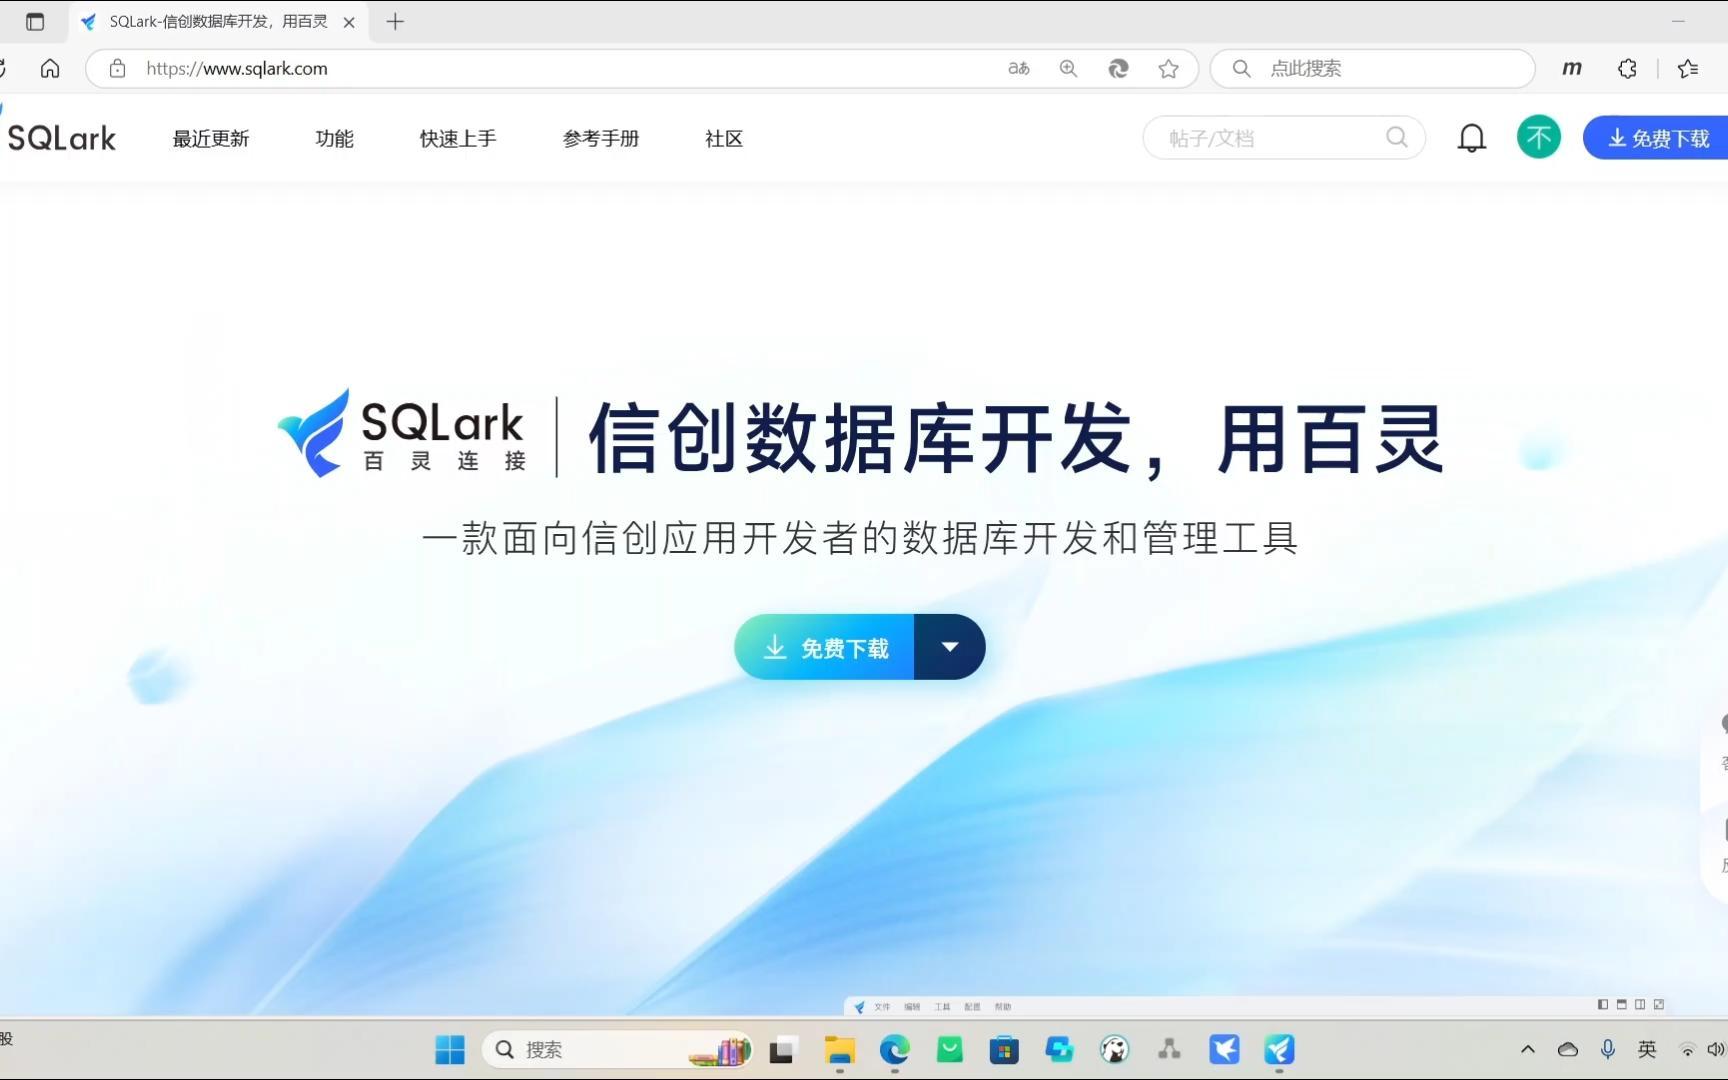Switch the 英 input method indicator
The width and height of the screenshot is (1728, 1080).
pos(1647,1049)
